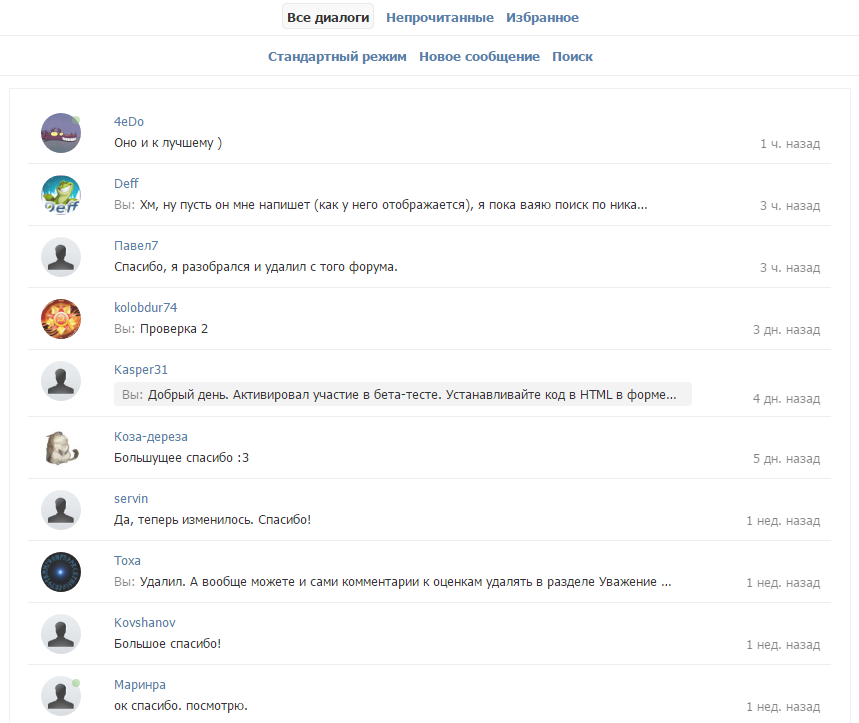Image resolution: width=859 pixels, height=723 pixels.
Task: Open Toxa's dark circular avatar
Action: coord(61,571)
